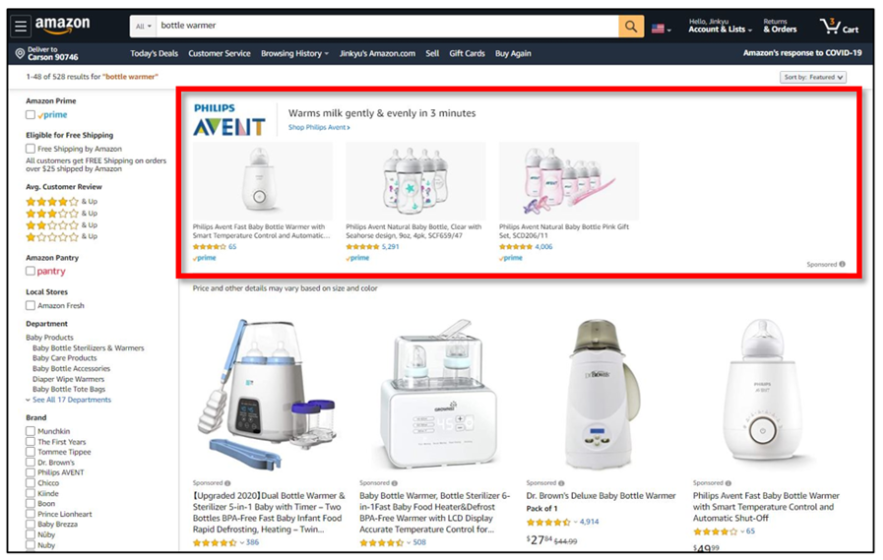Open the All departments search dropdown

[x=143, y=26]
